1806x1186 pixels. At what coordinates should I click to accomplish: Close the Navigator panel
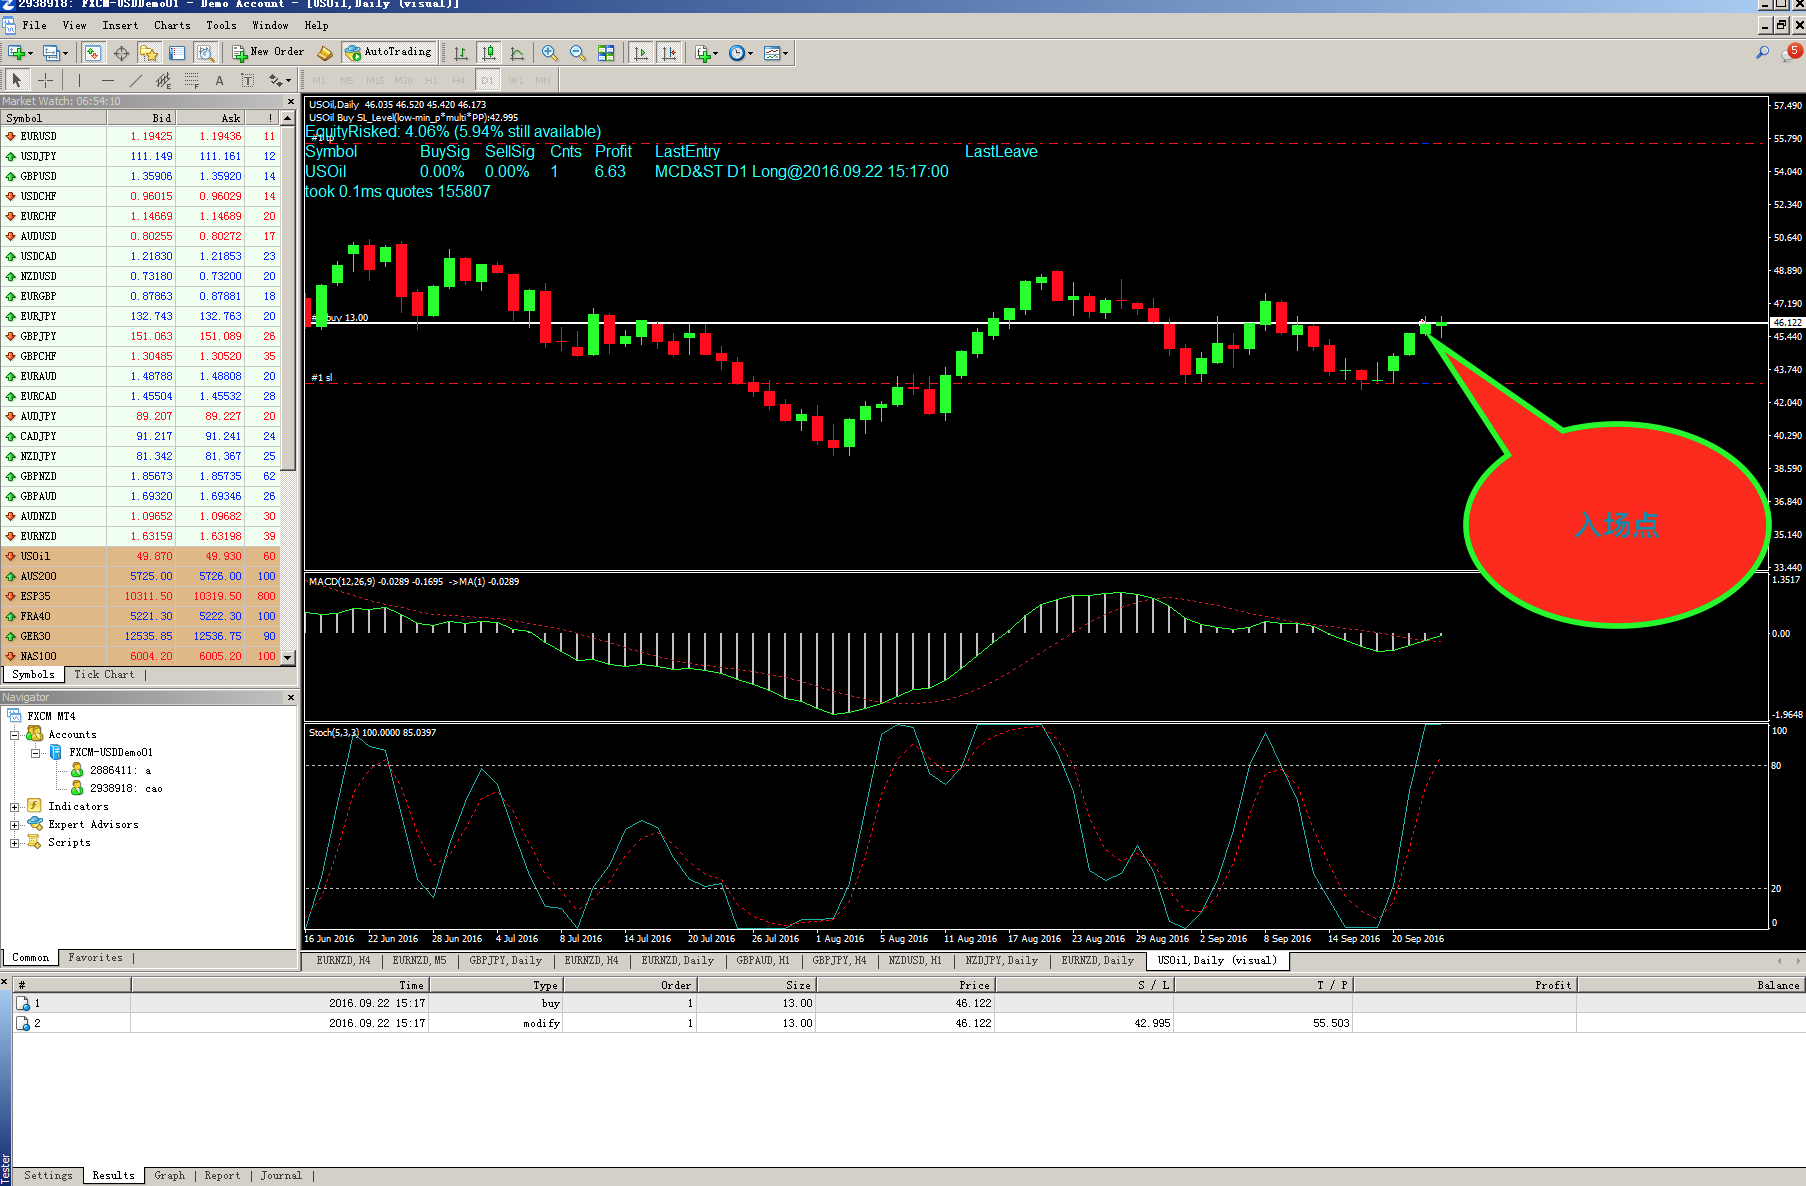pos(291,697)
